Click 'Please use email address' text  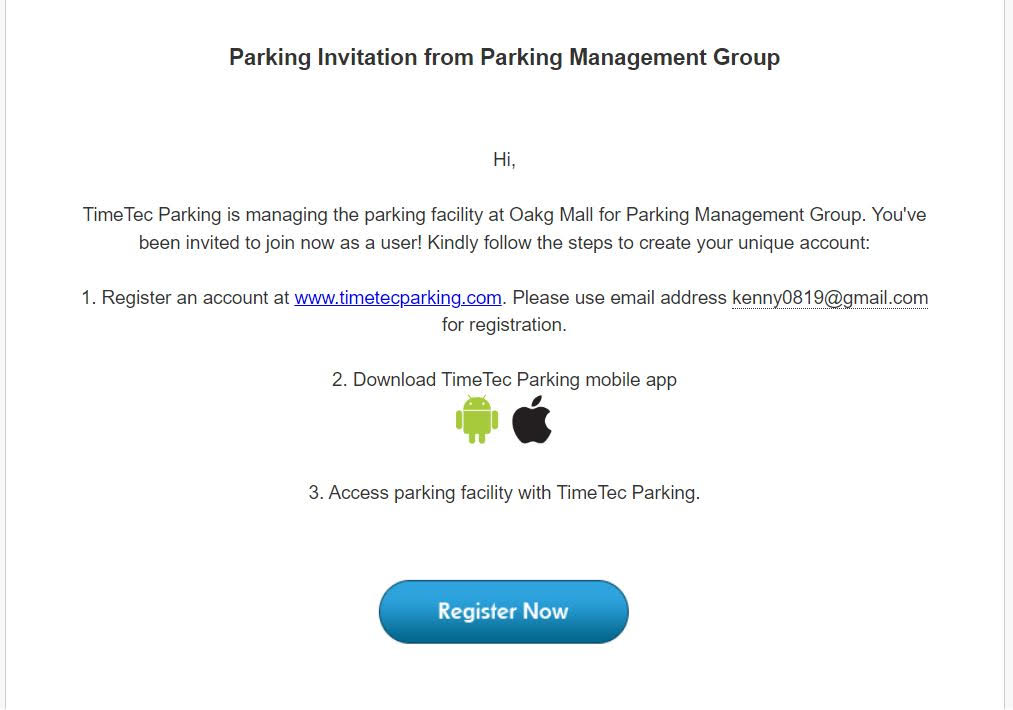point(620,298)
